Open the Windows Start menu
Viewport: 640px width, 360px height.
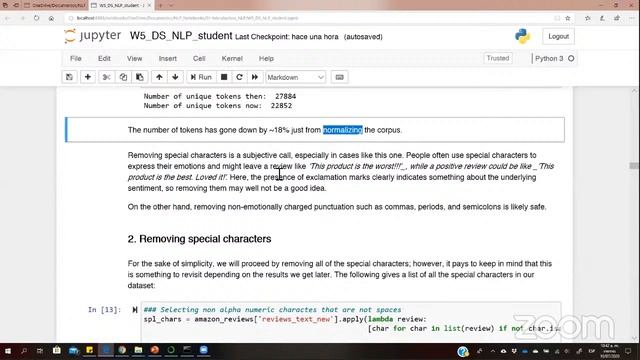pos(8,351)
